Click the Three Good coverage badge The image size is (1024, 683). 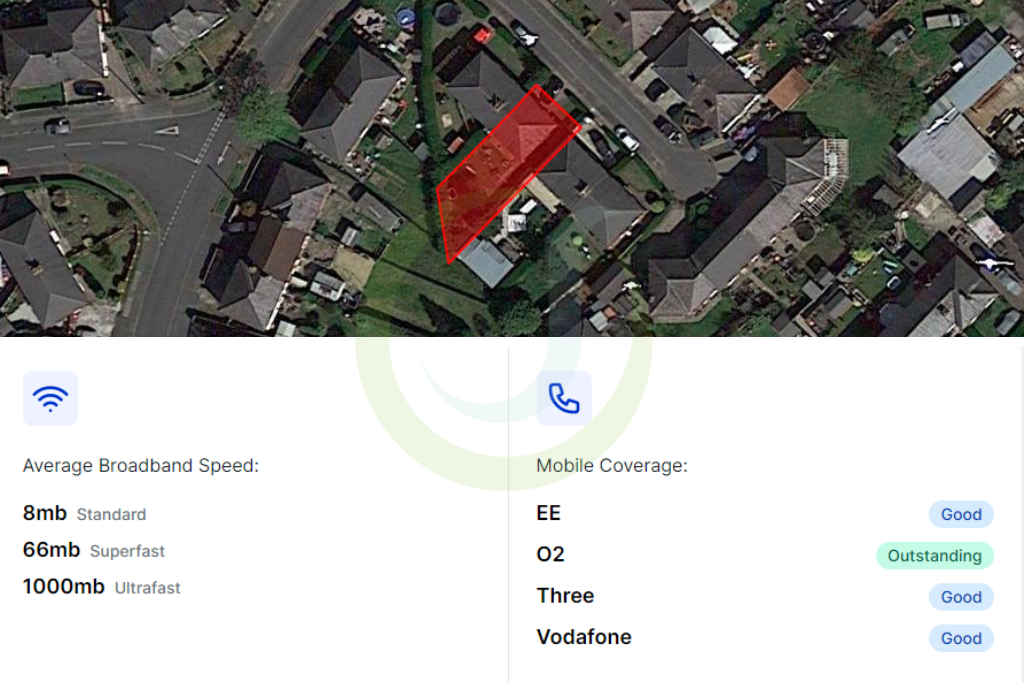(x=961, y=597)
